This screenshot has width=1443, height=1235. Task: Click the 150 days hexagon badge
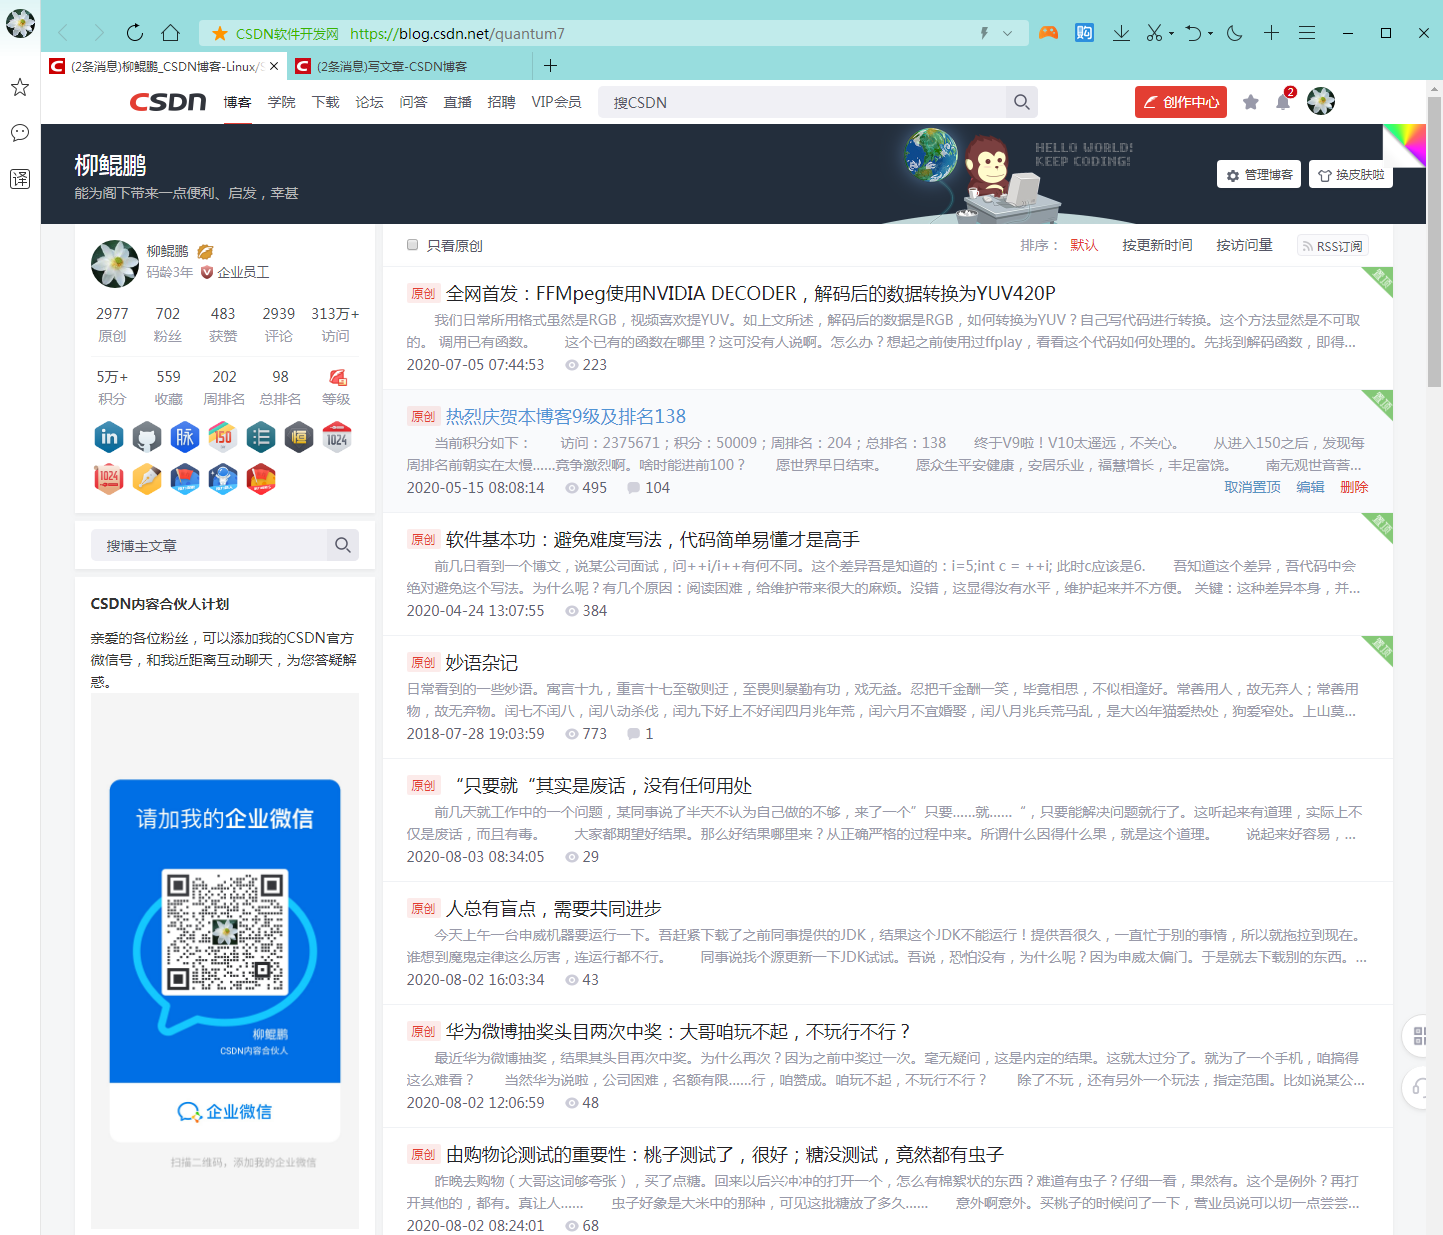click(223, 437)
